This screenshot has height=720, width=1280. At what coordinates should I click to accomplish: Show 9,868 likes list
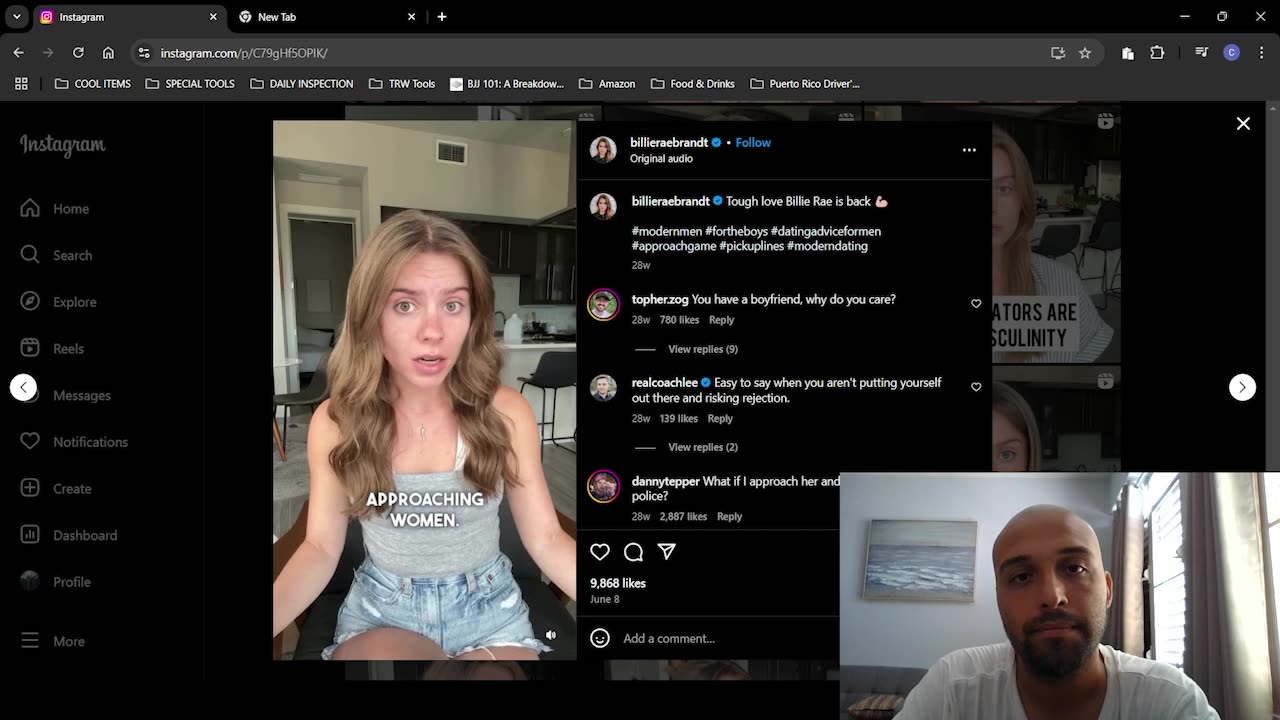(x=618, y=583)
